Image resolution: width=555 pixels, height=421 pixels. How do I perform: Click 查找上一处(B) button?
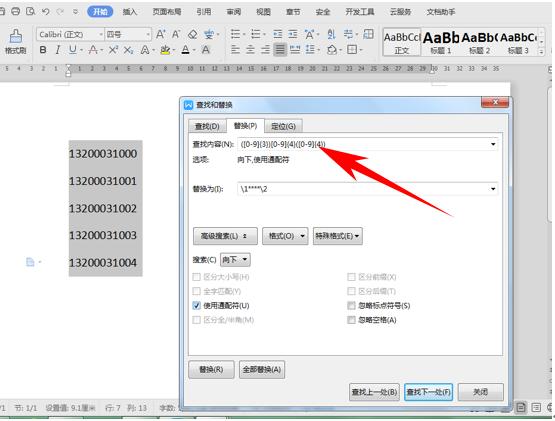pyautogui.click(x=374, y=392)
